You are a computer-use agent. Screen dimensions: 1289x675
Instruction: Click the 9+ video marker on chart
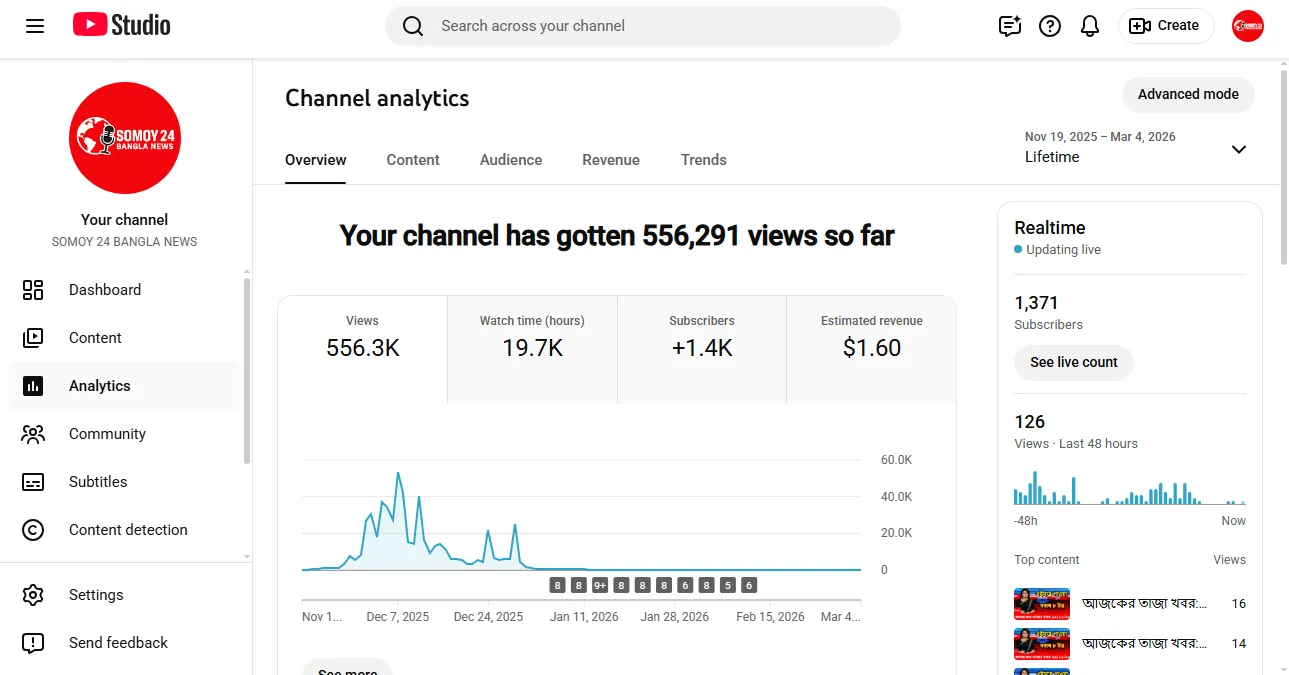click(x=600, y=586)
